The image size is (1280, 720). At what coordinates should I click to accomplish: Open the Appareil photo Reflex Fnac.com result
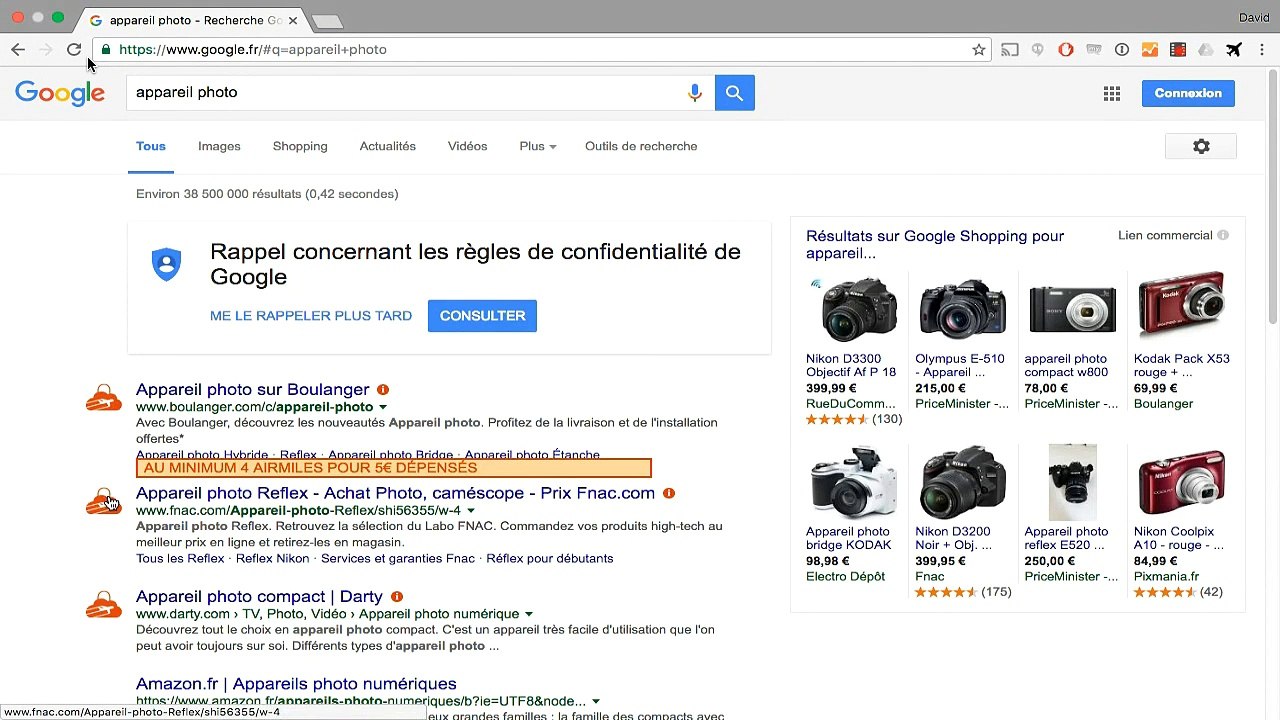(x=395, y=493)
